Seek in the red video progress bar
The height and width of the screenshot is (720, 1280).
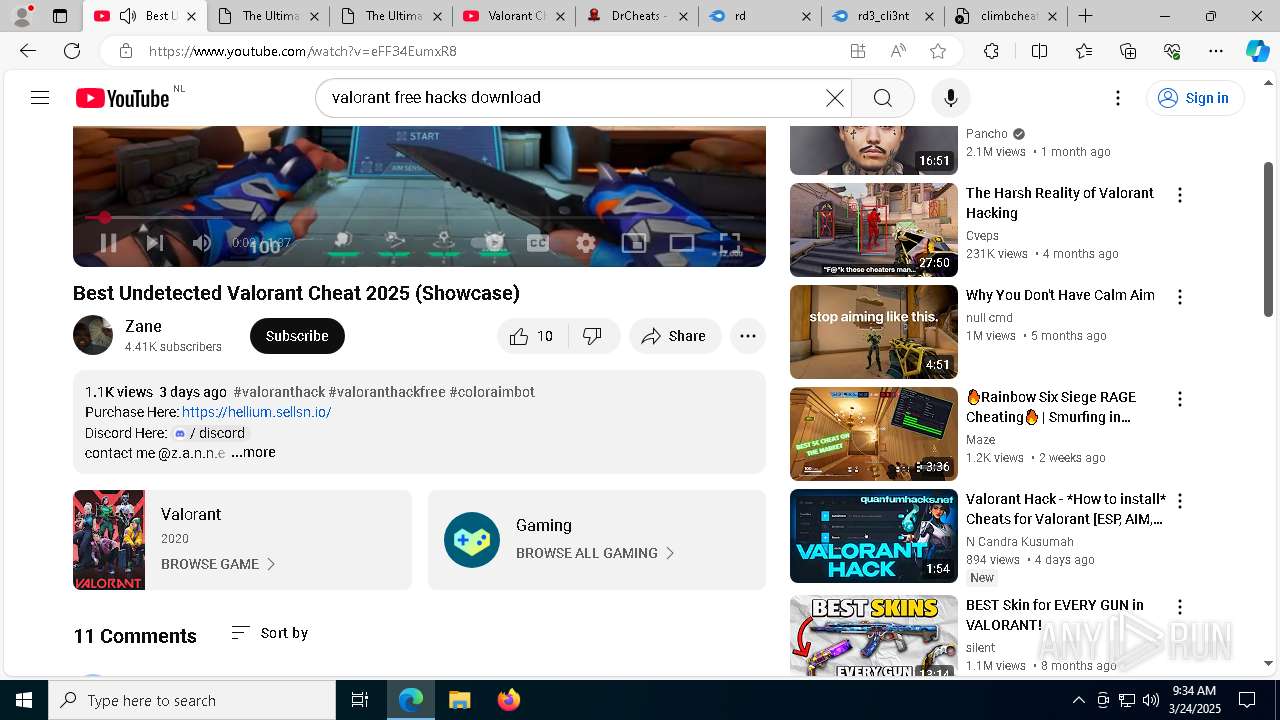tap(419, 217)
